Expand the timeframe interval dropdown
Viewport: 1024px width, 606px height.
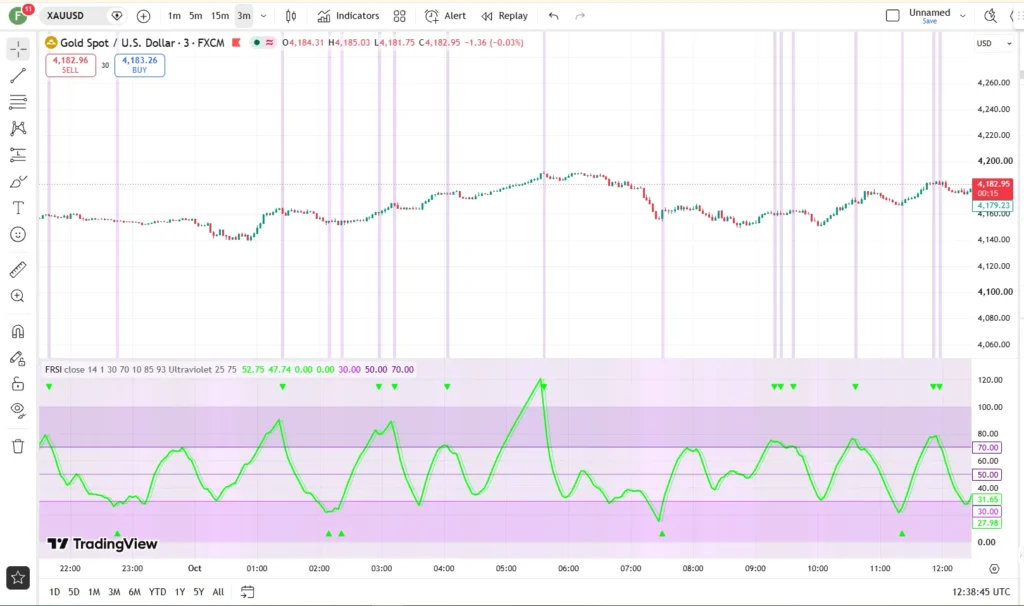click(x=264, y=16)
